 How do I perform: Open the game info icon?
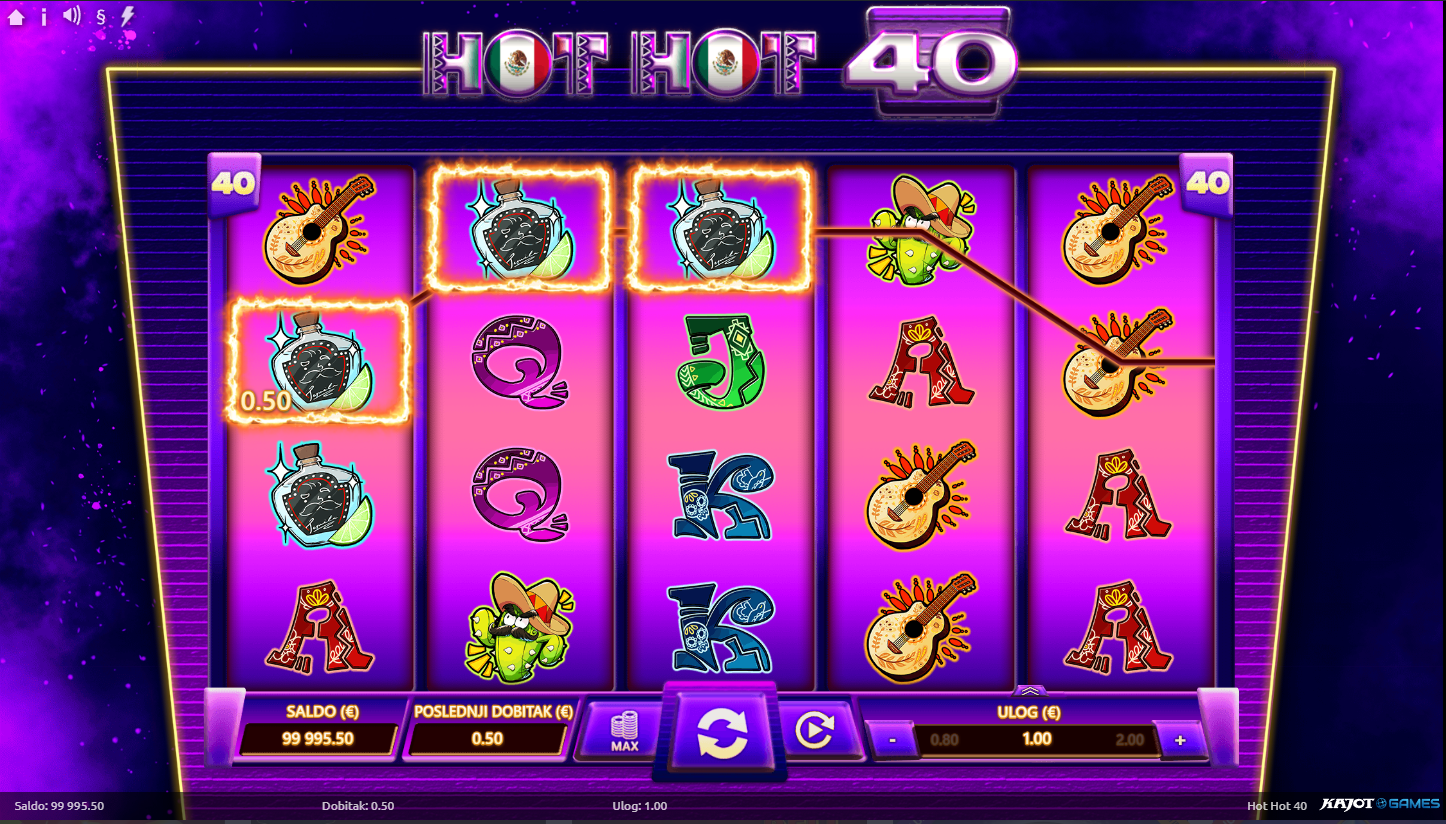coord(43,16)
